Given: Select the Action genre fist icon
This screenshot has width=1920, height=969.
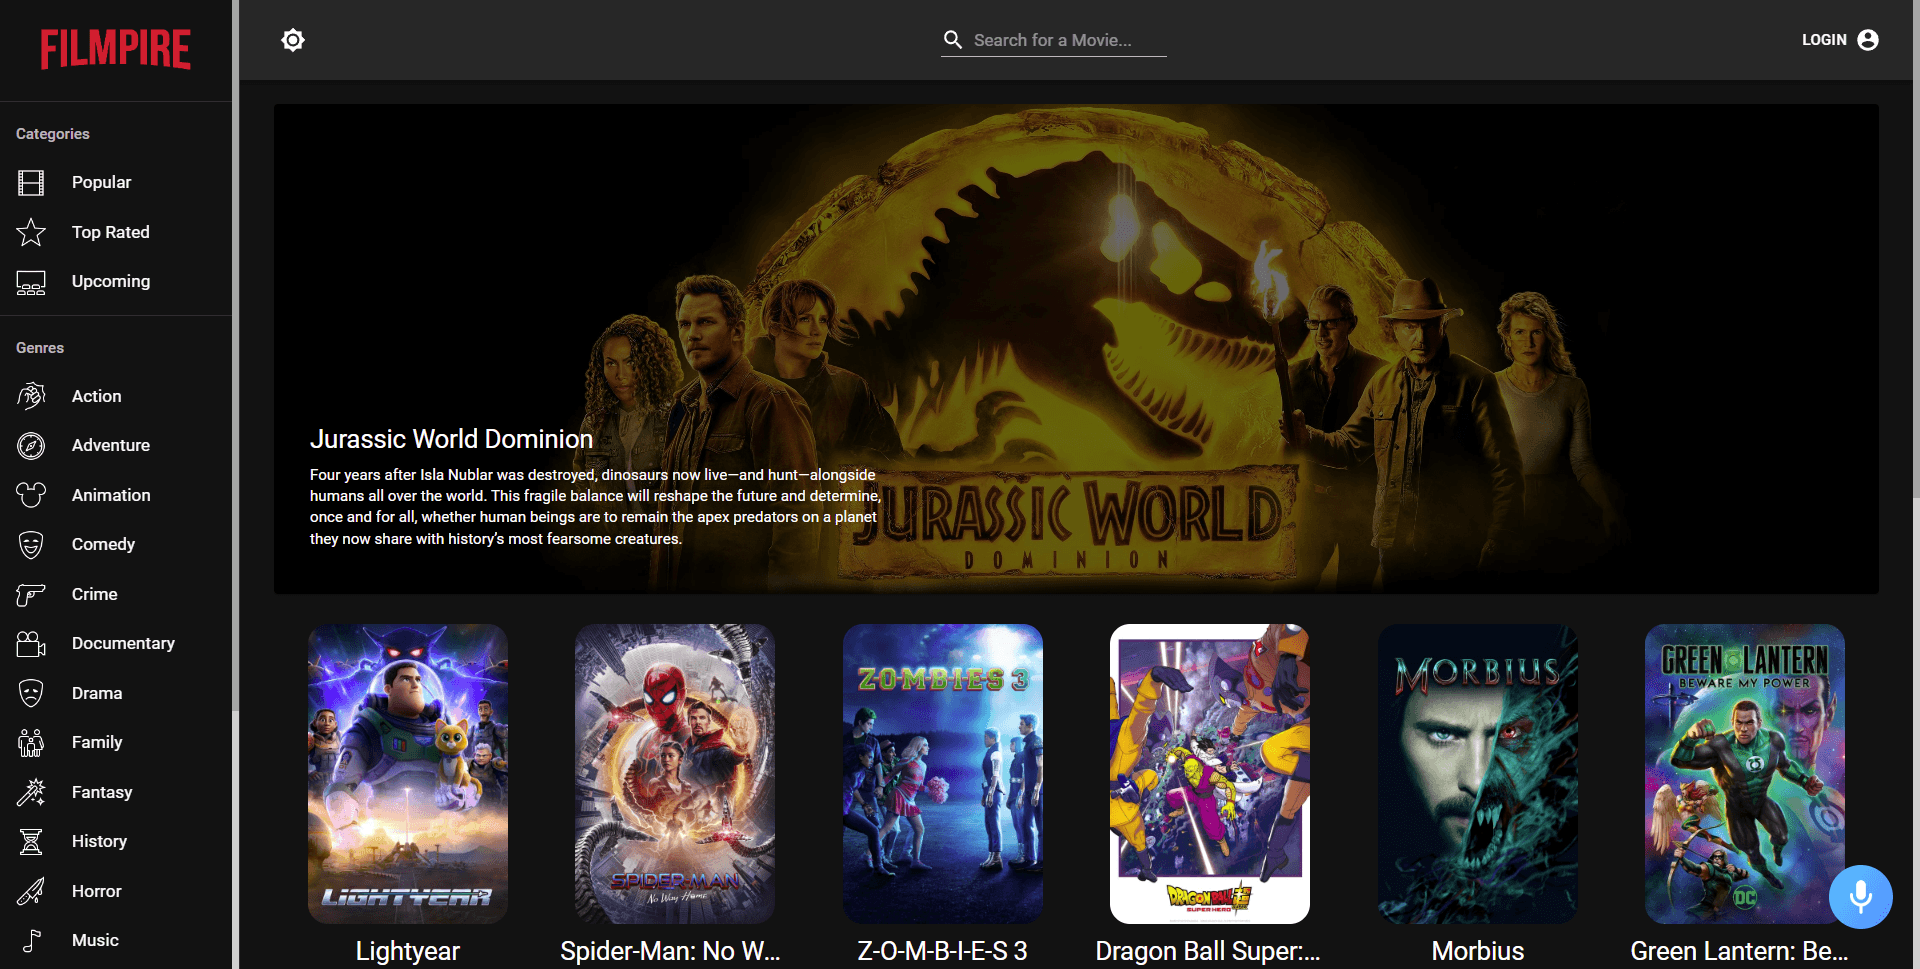Looking at the screenshot, I should pyautogui.click(x=31, y=396).
